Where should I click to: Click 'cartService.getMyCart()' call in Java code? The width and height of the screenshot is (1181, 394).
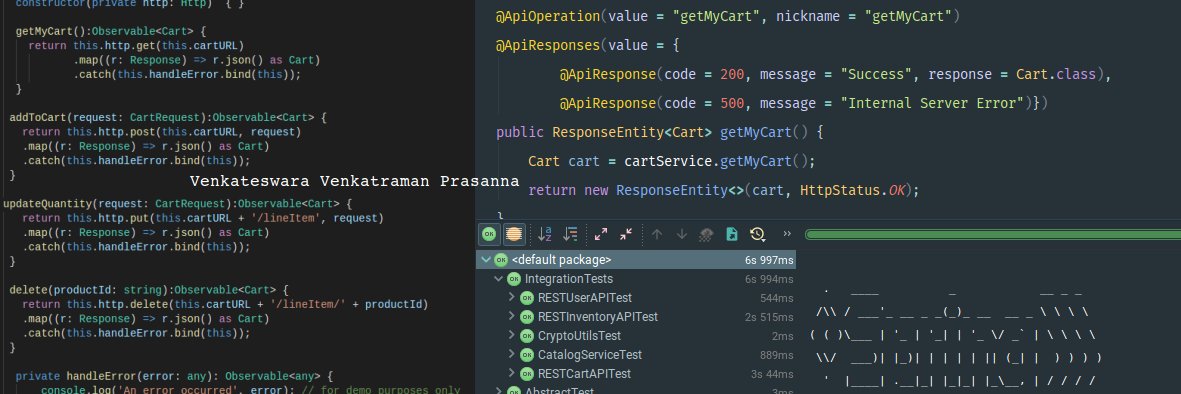click(x=716, y=161)
